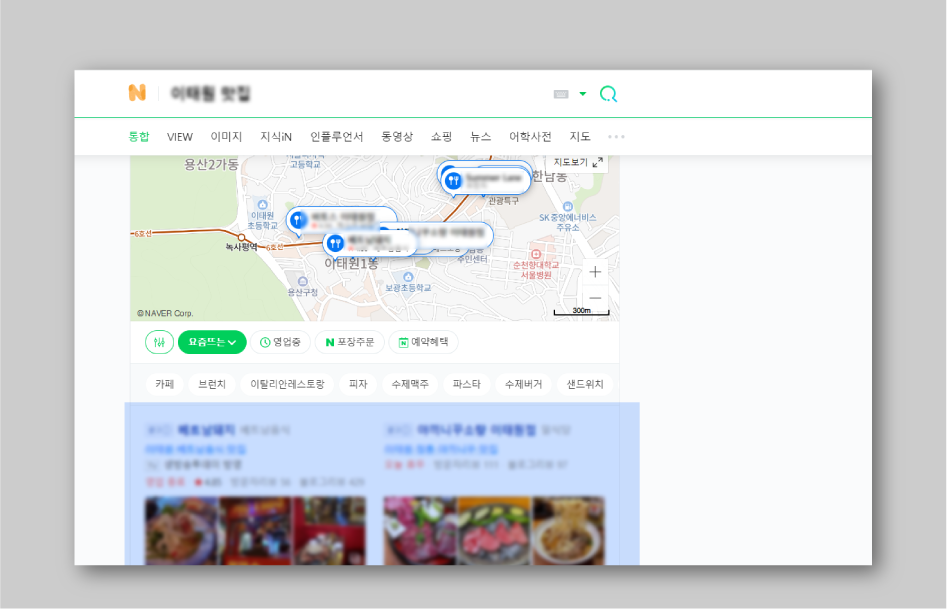
Task: Switch to the 지도 tab
Action: (580, 137)
